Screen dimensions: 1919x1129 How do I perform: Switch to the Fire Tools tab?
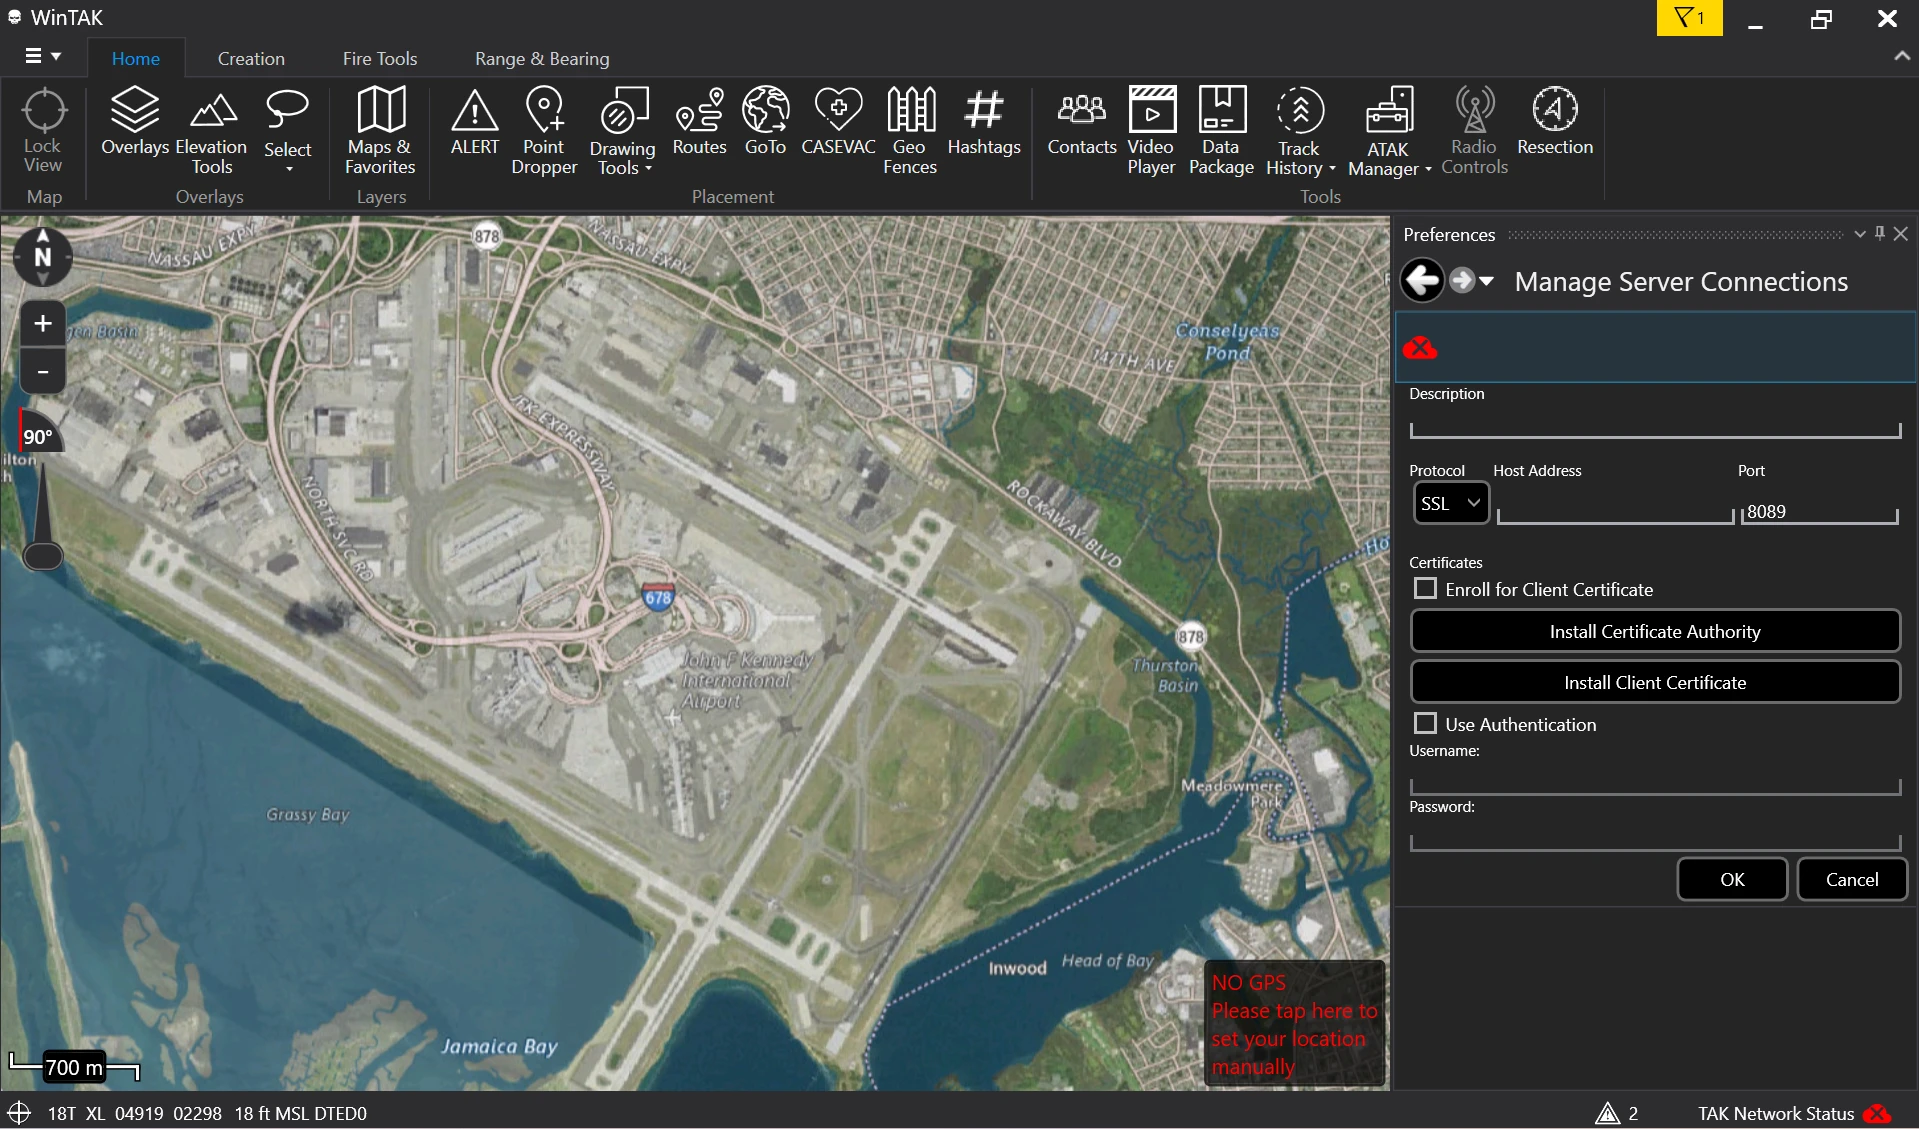(380, 59)
